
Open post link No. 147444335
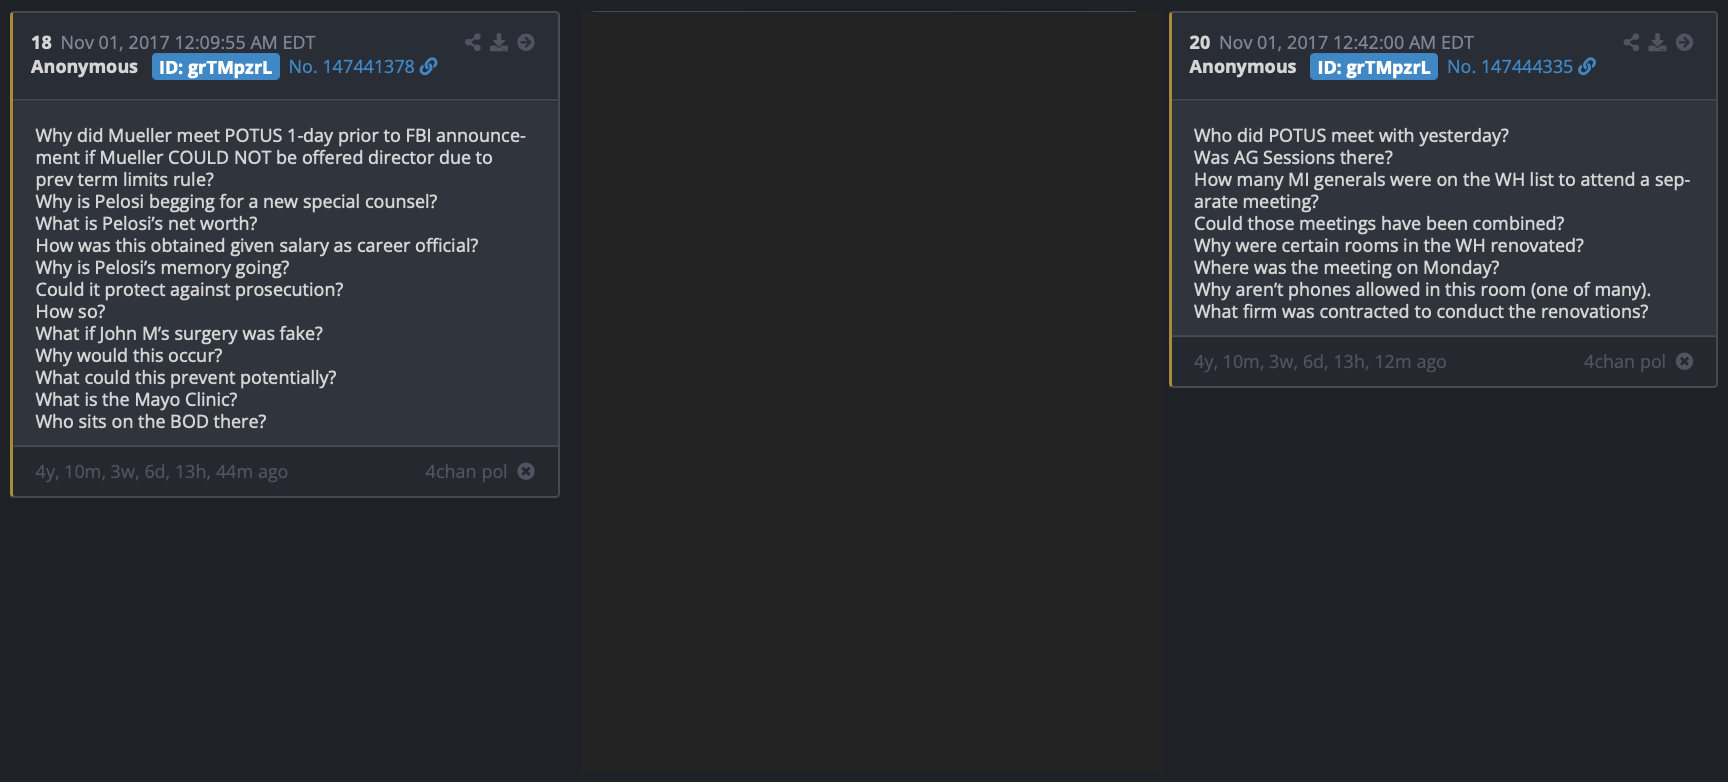click(x=1510, y=66)
